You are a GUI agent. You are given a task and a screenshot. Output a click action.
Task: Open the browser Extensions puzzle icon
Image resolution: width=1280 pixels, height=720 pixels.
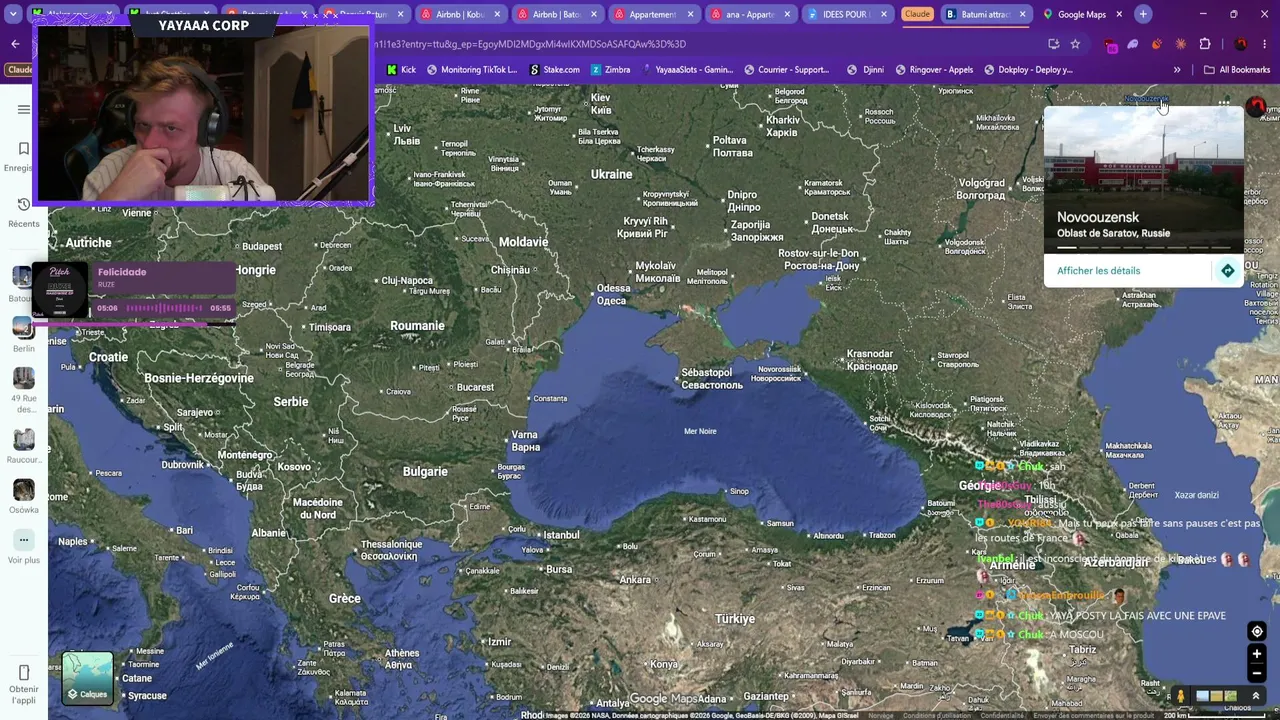(1205, 44)
